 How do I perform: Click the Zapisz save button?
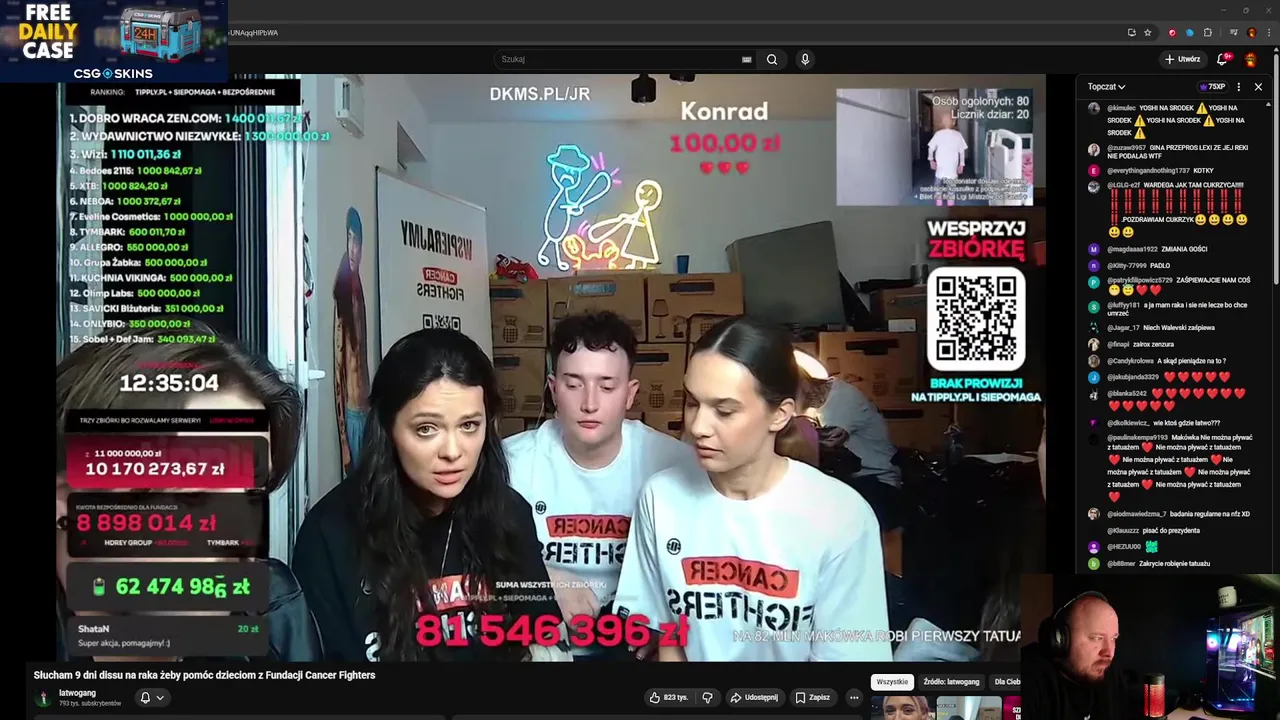pyautogui.click(x=813, y=697)
